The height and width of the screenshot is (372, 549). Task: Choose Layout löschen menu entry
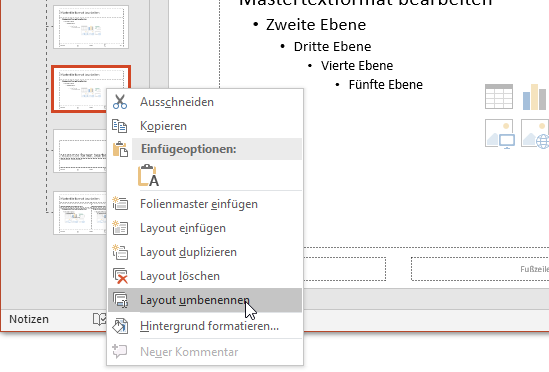[x=205, y=276]
